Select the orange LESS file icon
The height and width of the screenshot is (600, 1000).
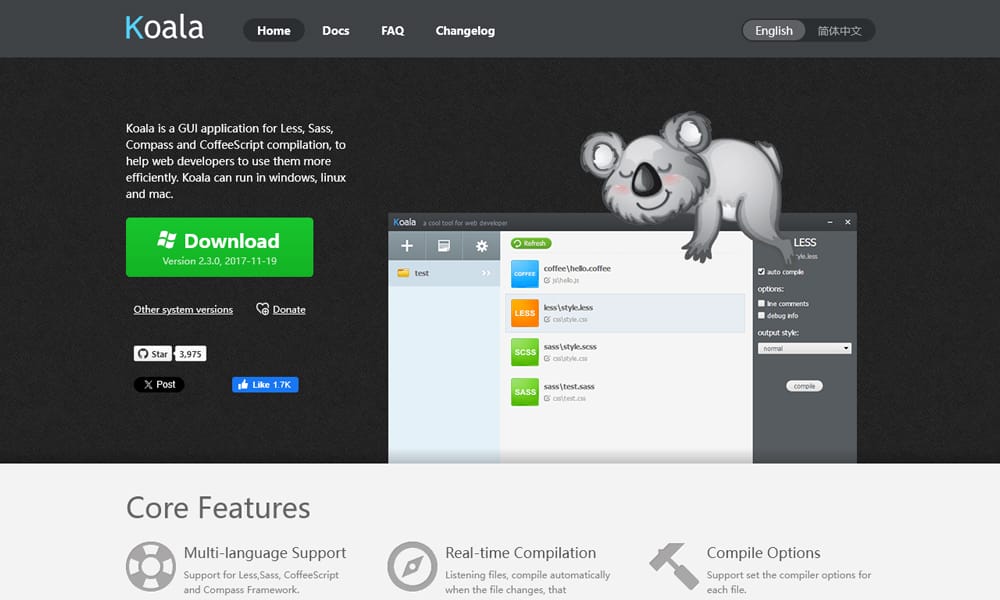525,313
